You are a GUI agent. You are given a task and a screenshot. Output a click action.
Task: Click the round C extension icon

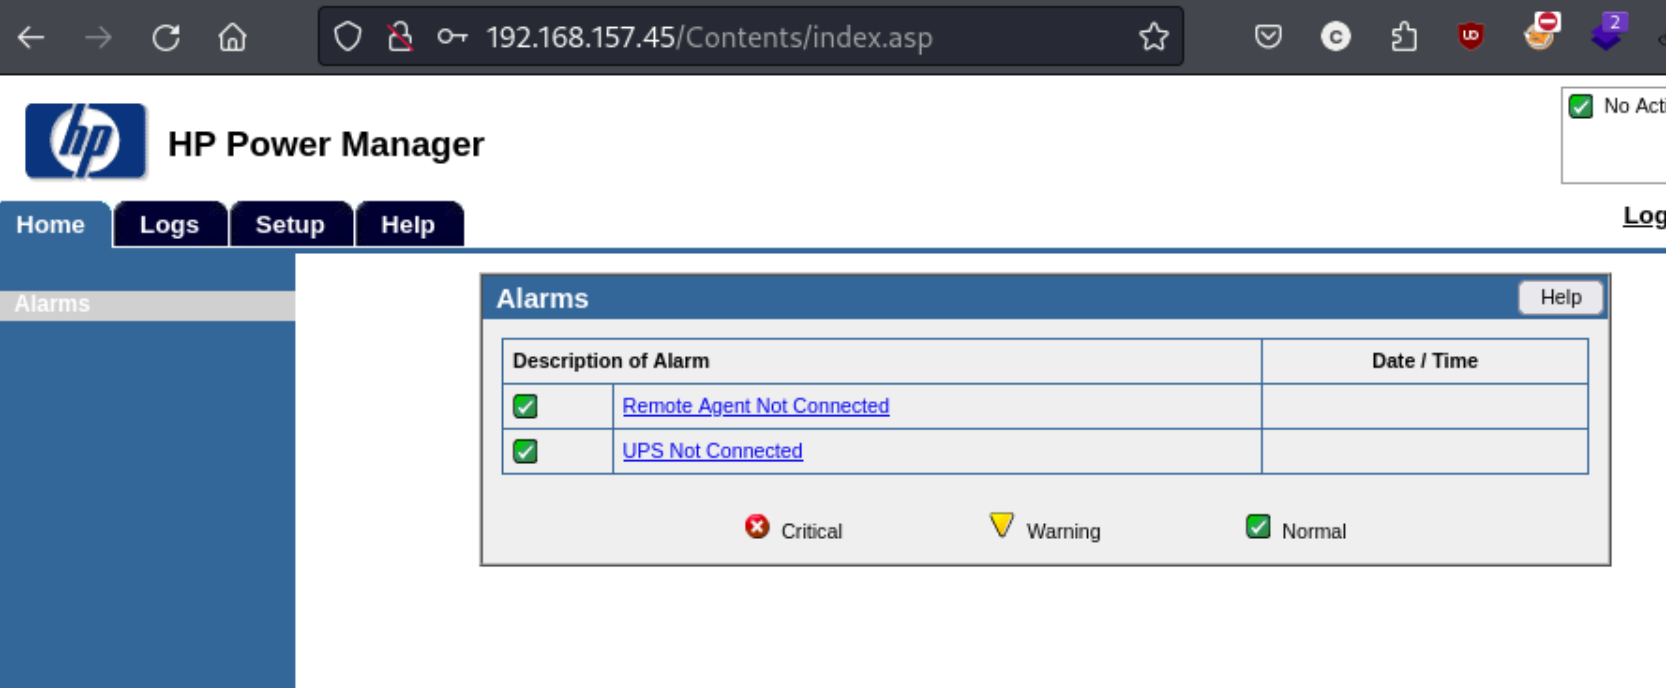click(x=1335, y=37)
